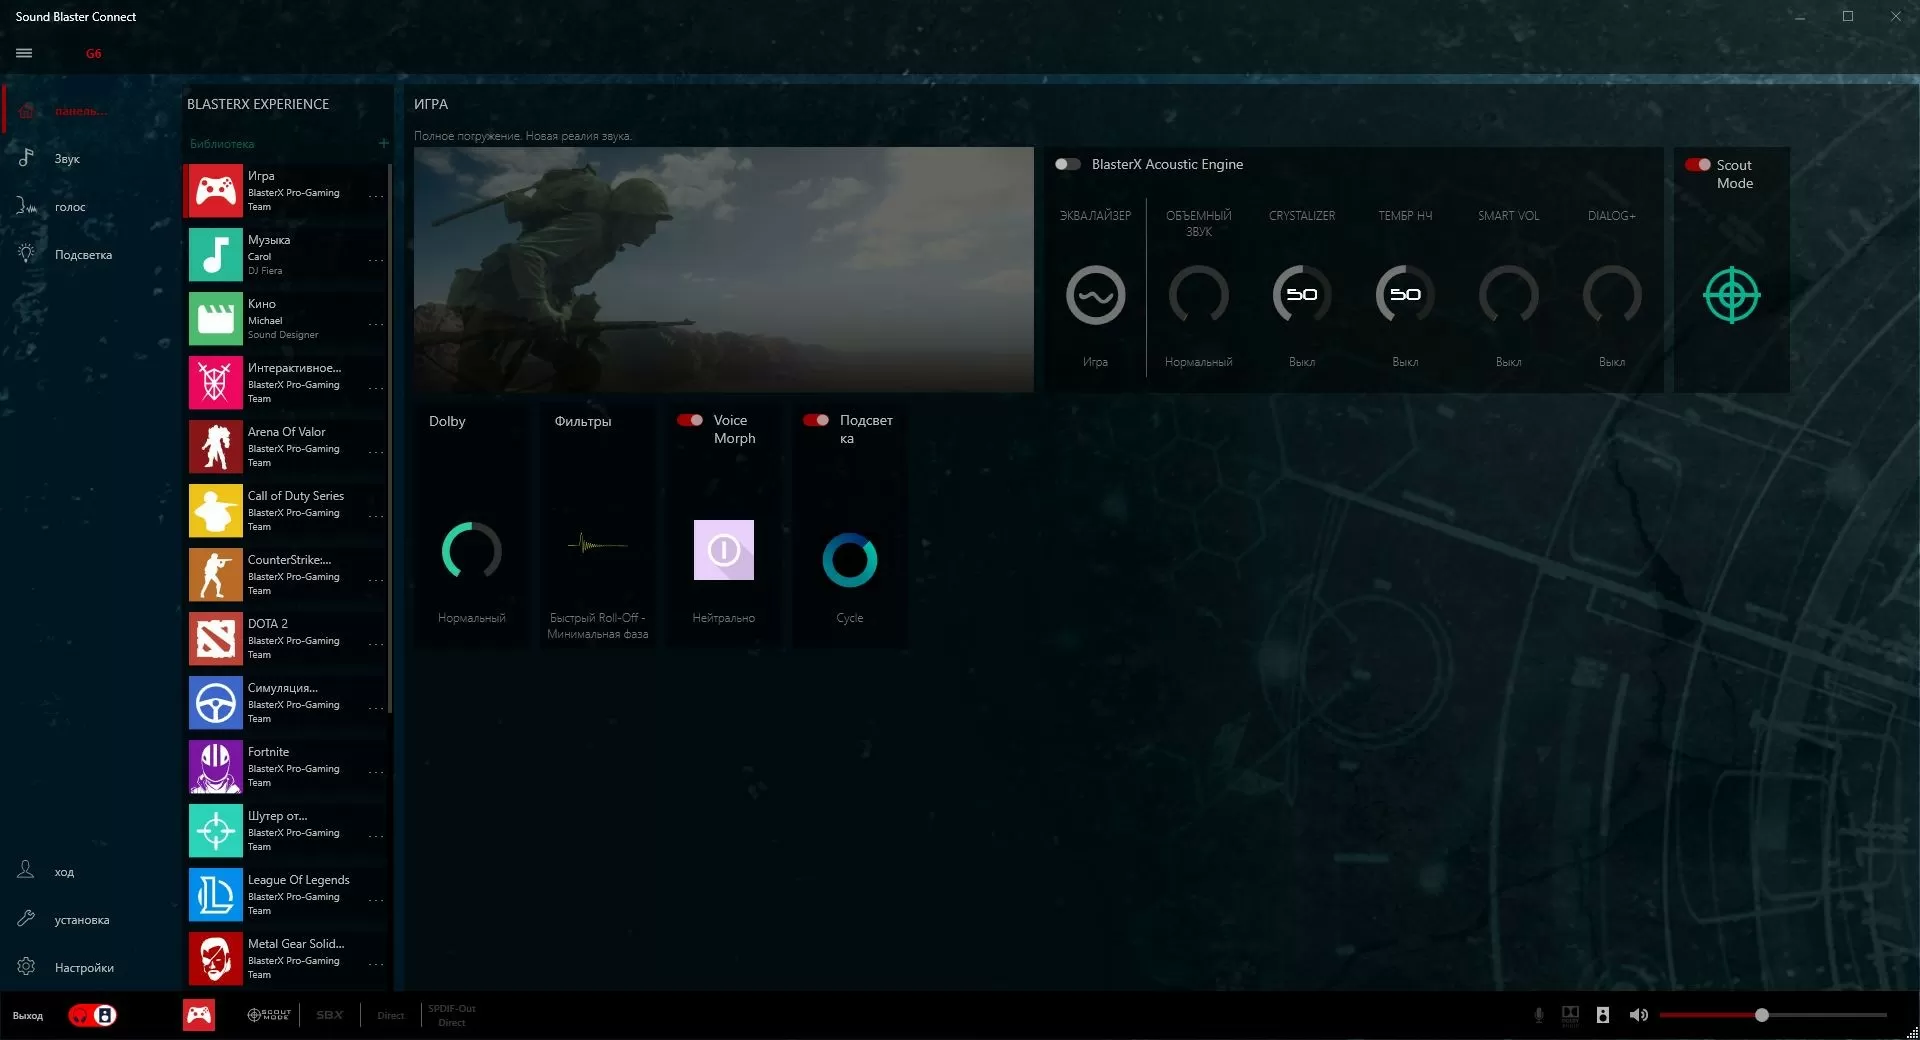This screenshot has width=1920, height=1040.
Task: Click the microphone icon in bottom bar
Action: click(1538, 1015)
